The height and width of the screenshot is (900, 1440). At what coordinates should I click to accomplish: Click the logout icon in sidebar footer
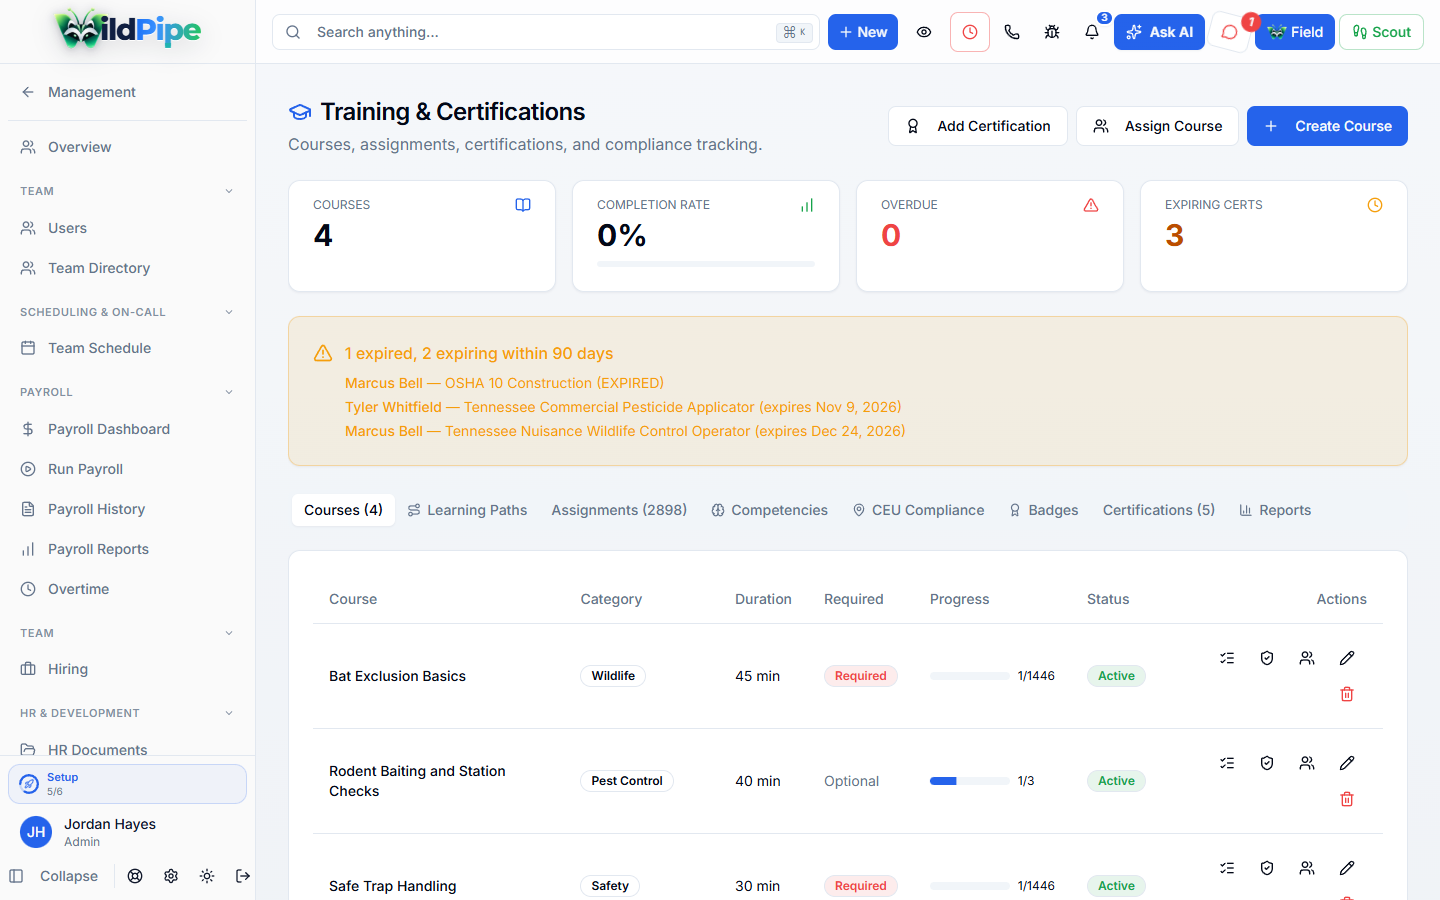[243, 876]
